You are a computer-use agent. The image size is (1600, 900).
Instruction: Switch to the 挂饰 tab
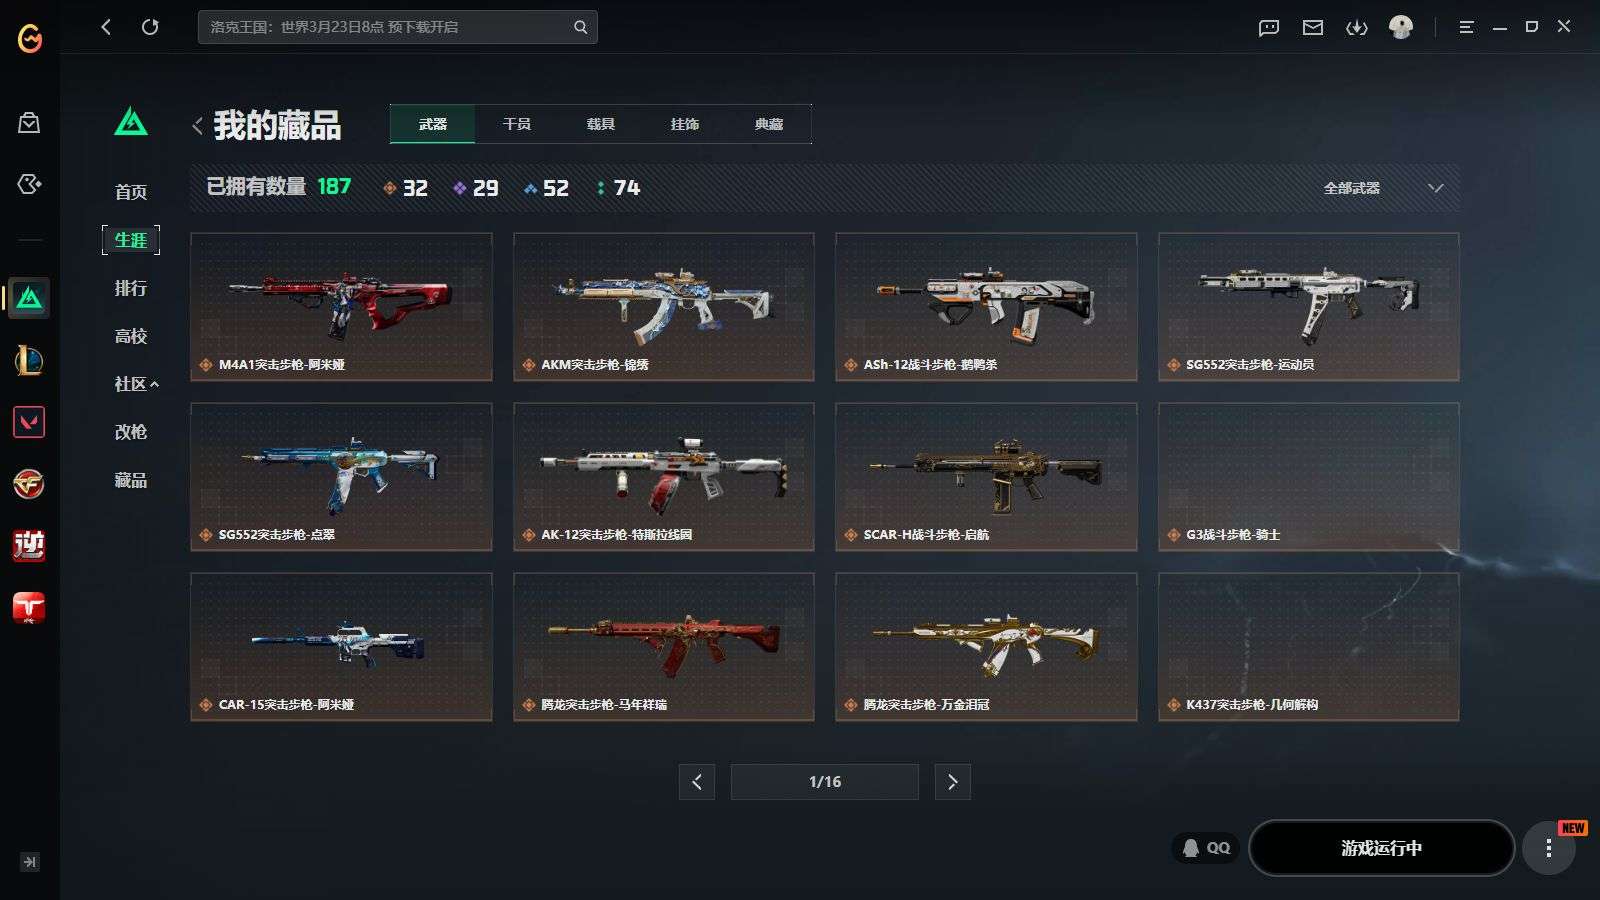coord(685,124)
